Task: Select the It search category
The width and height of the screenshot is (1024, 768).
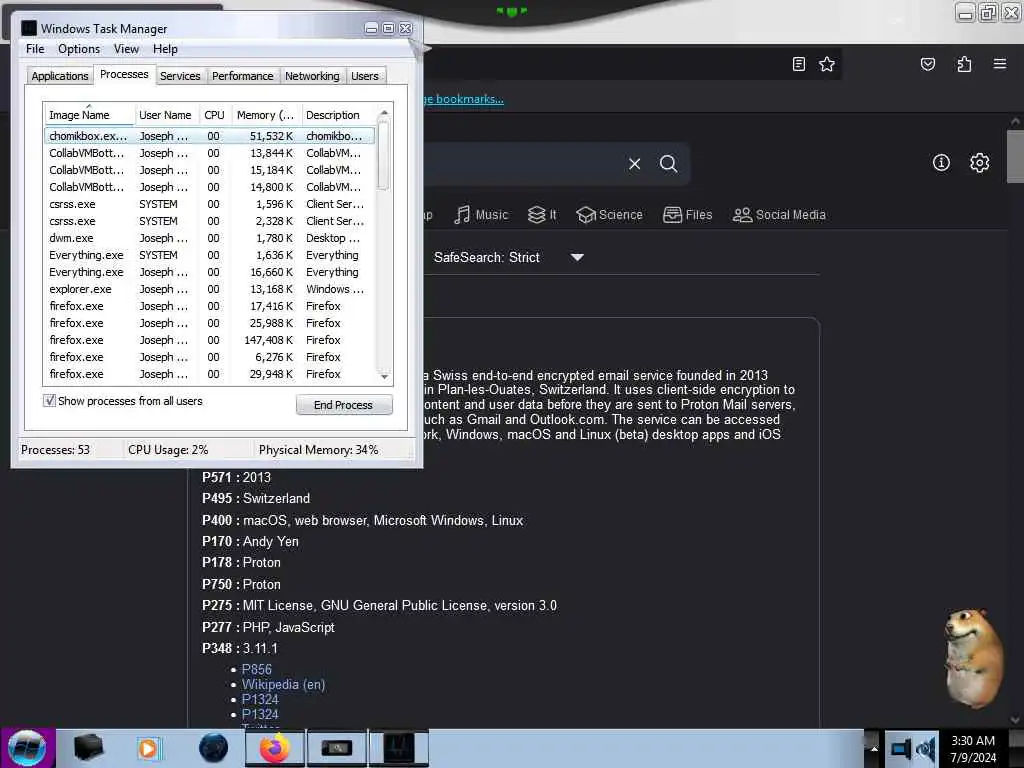Action: (x=542, y=215)
